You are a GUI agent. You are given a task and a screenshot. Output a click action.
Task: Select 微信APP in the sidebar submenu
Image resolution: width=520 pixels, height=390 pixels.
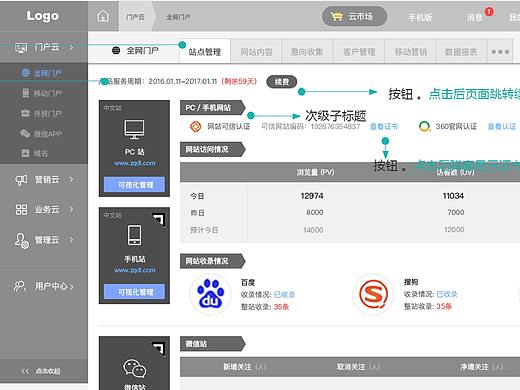(48, 134)
